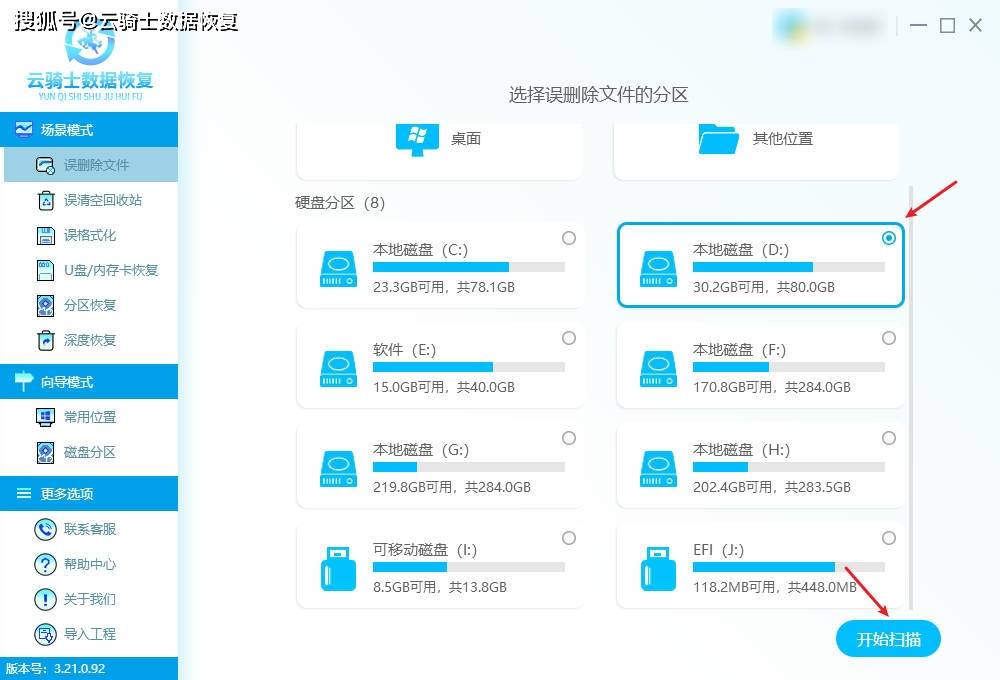This screenshot has width=1000, height=680.
Task: Click the 误删除文件 sidebar icon
Action: (45, 165)
